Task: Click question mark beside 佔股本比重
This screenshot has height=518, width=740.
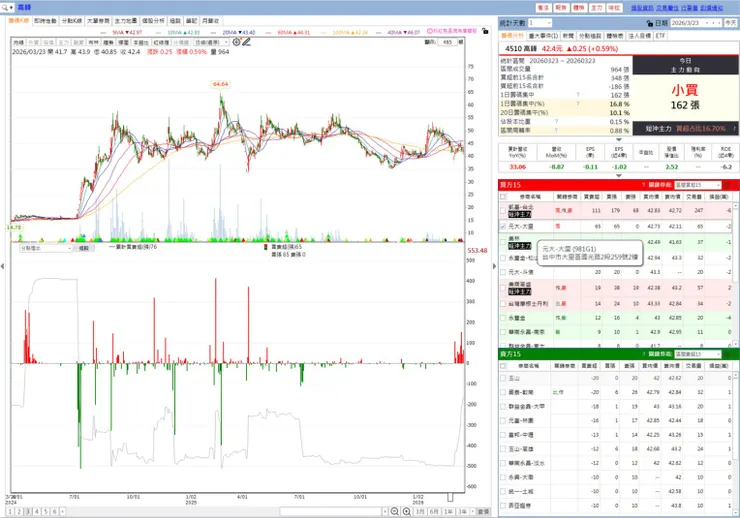Action: tap(556, 122)
